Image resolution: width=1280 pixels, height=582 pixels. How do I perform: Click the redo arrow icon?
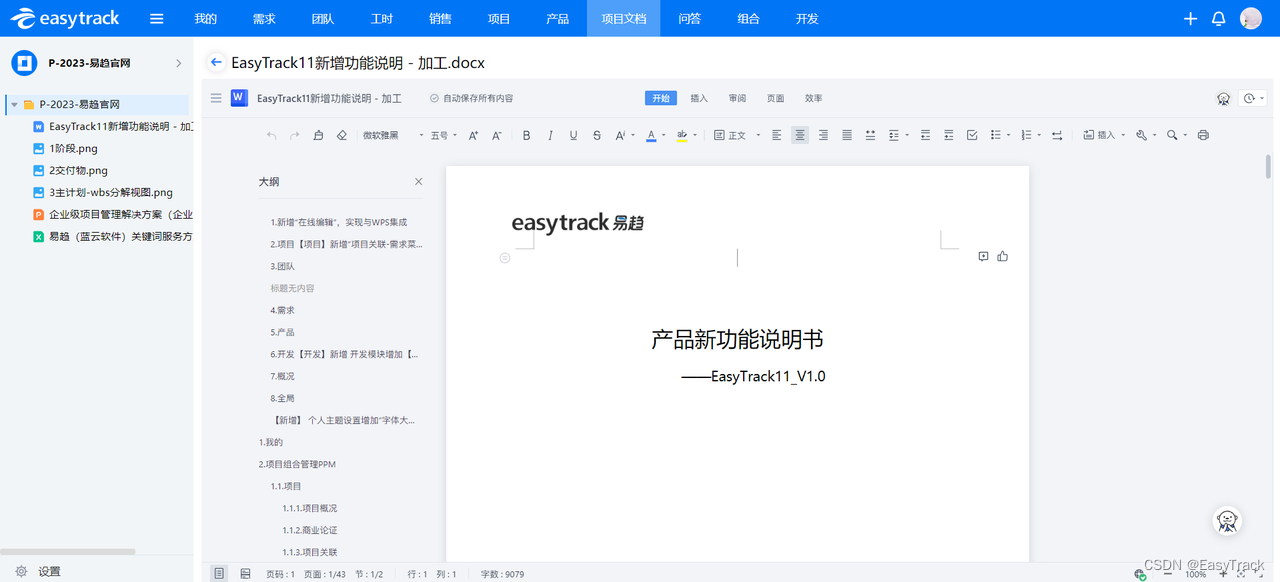[x=294, y=135]
